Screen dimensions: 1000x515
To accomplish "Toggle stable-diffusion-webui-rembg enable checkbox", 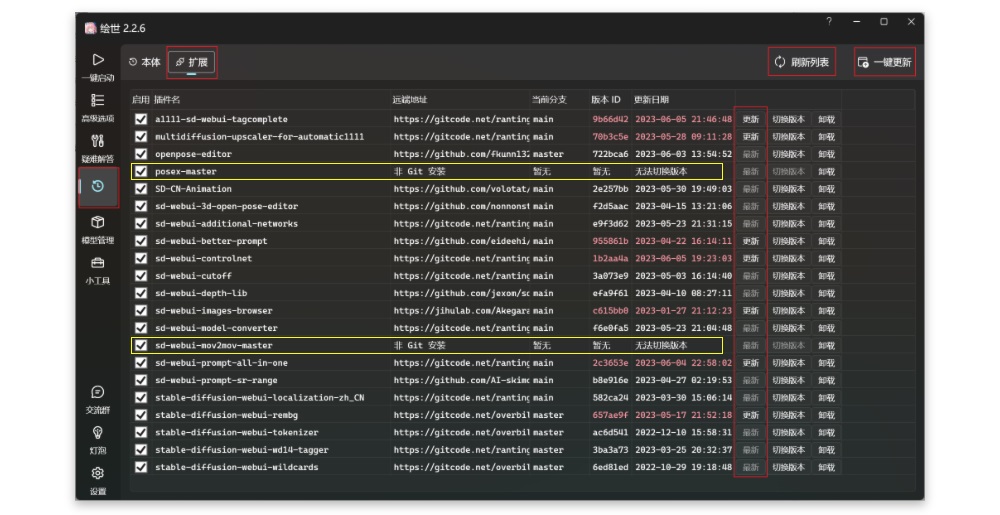I will coord(141,415).
